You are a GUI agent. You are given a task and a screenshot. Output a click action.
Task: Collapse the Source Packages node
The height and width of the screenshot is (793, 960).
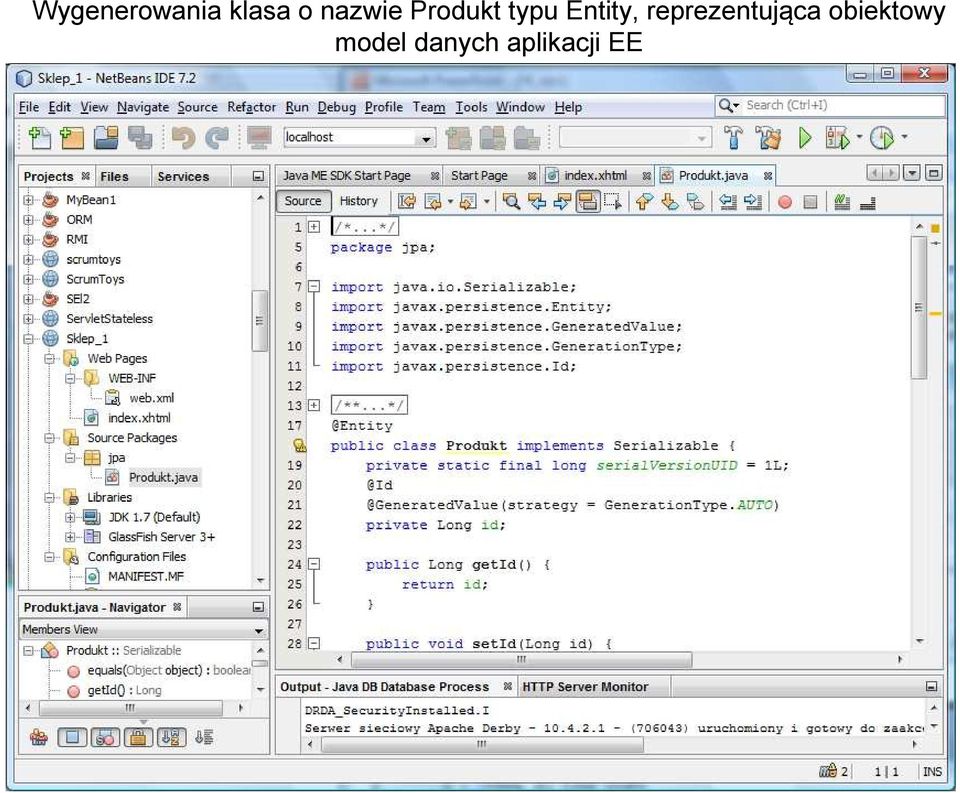click(49, 438)
